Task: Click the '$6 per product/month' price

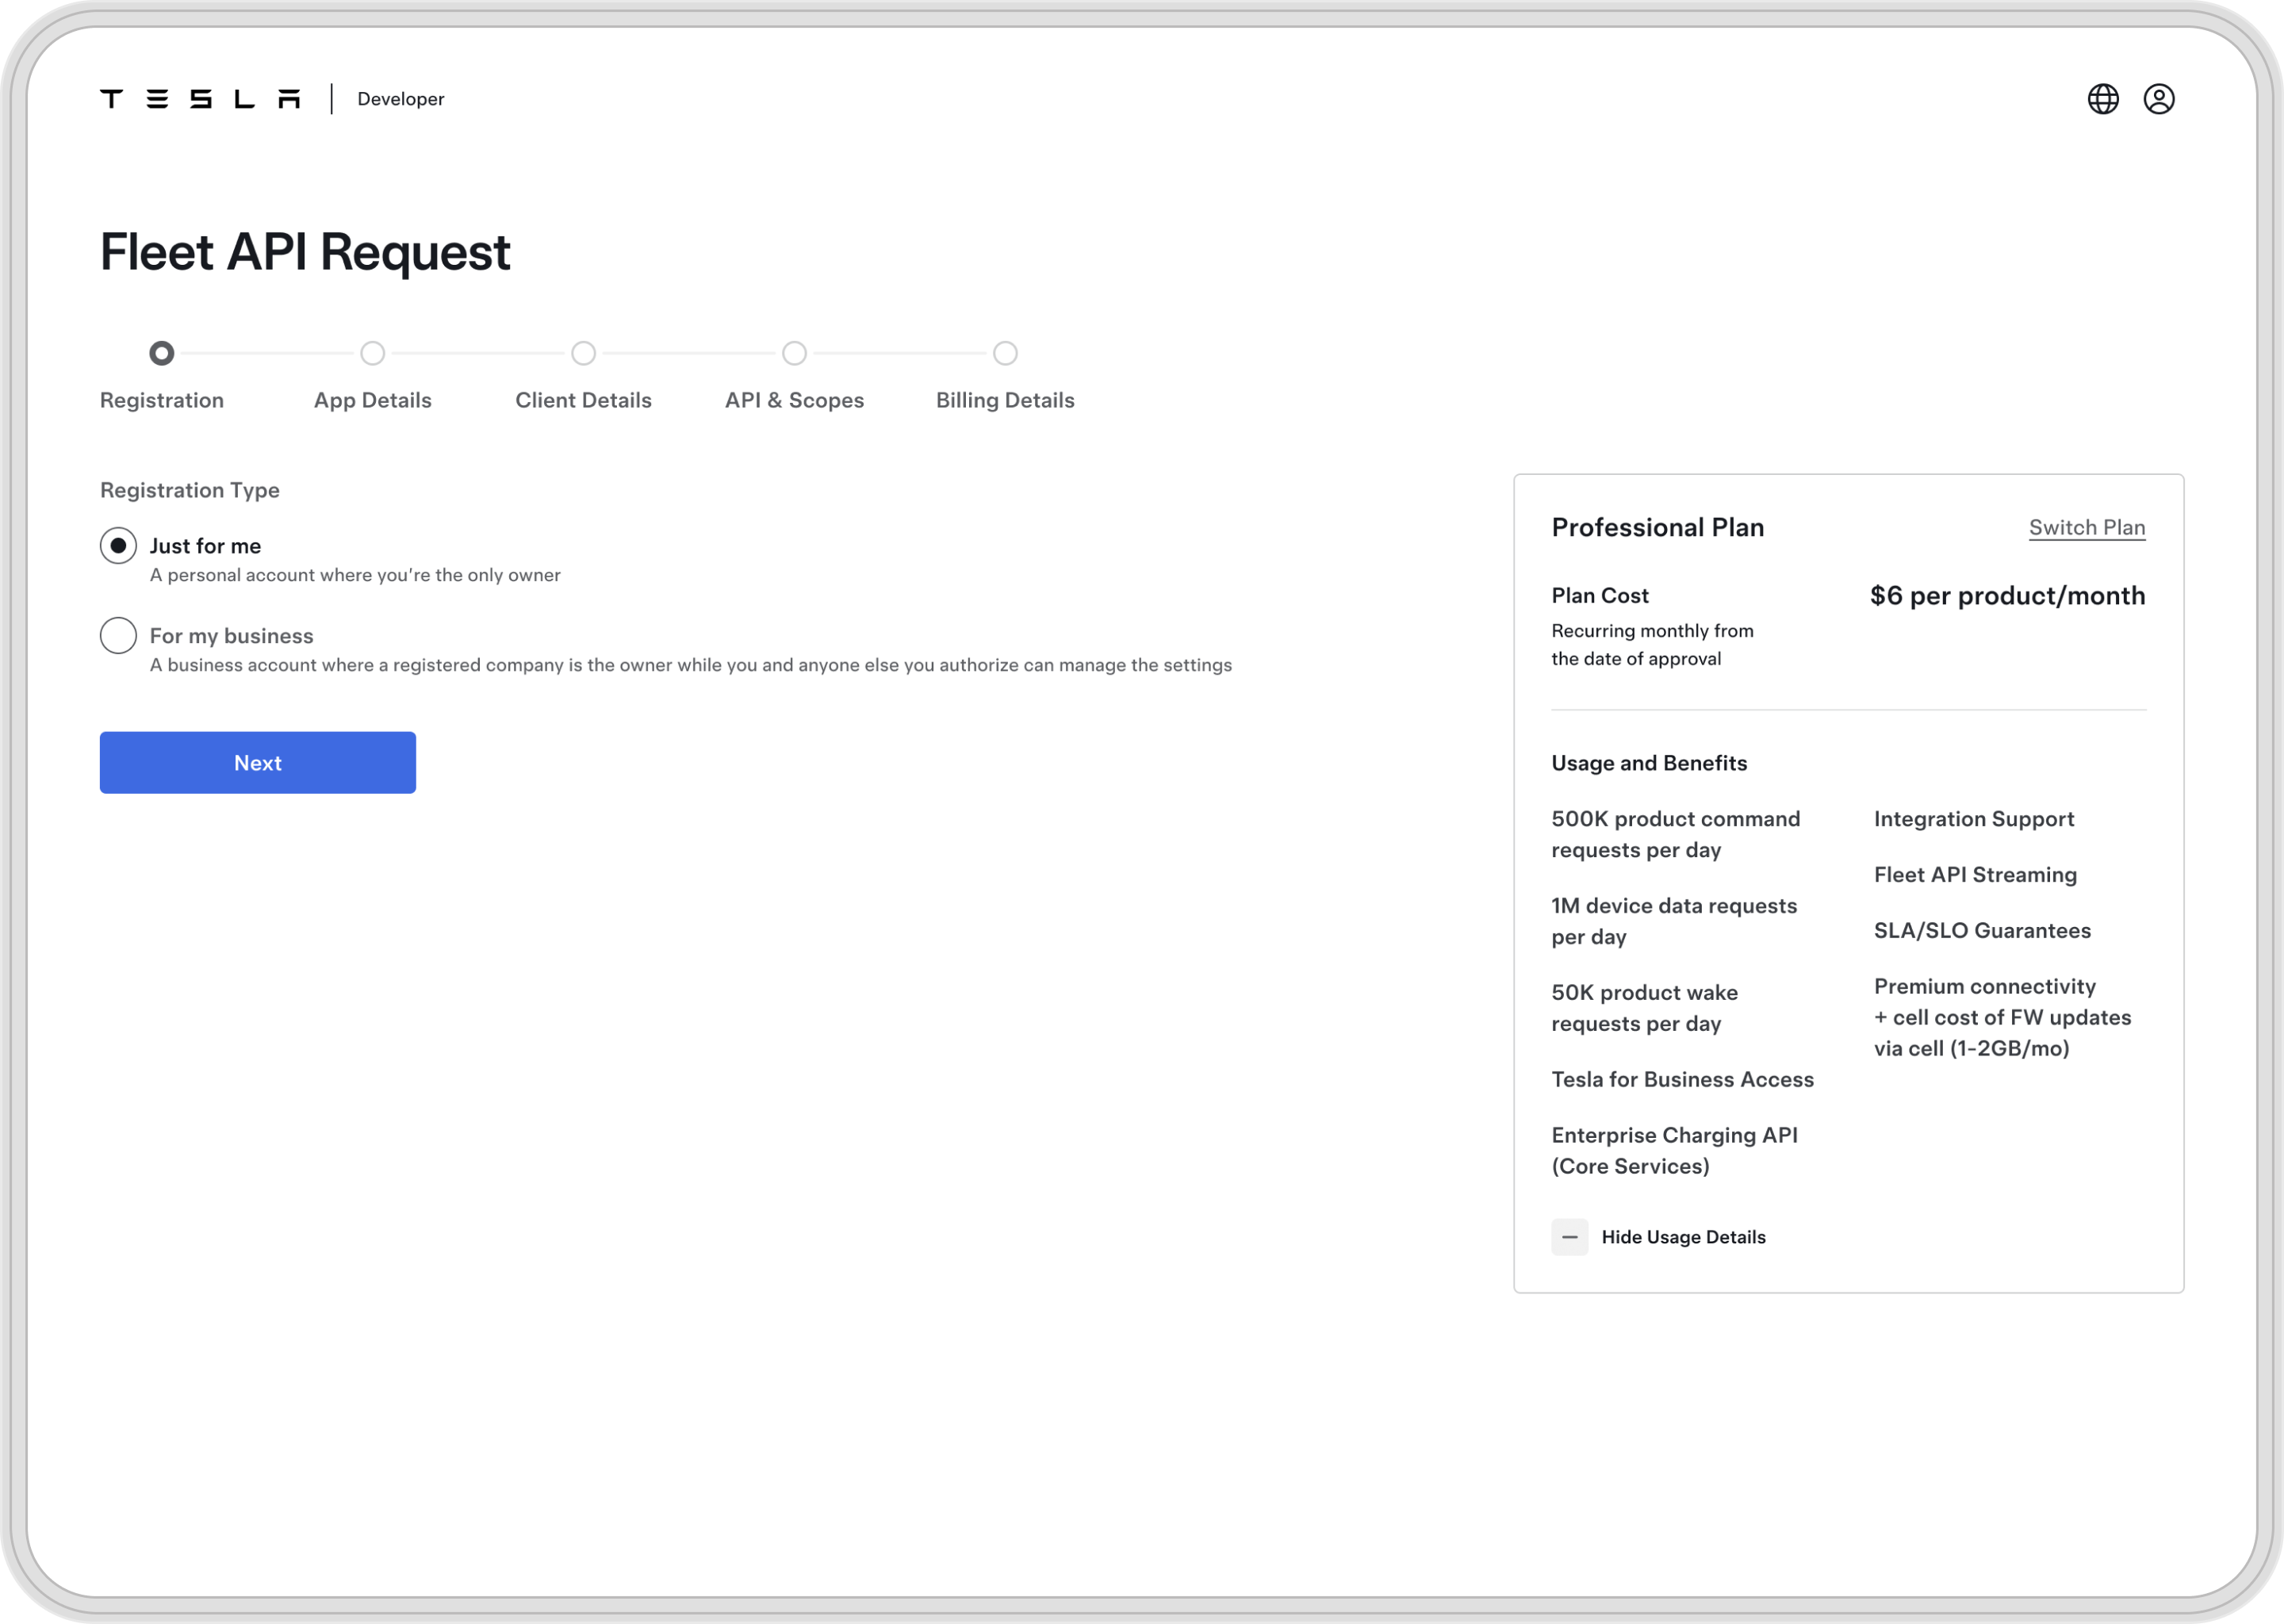Action: click(2008, 596)
